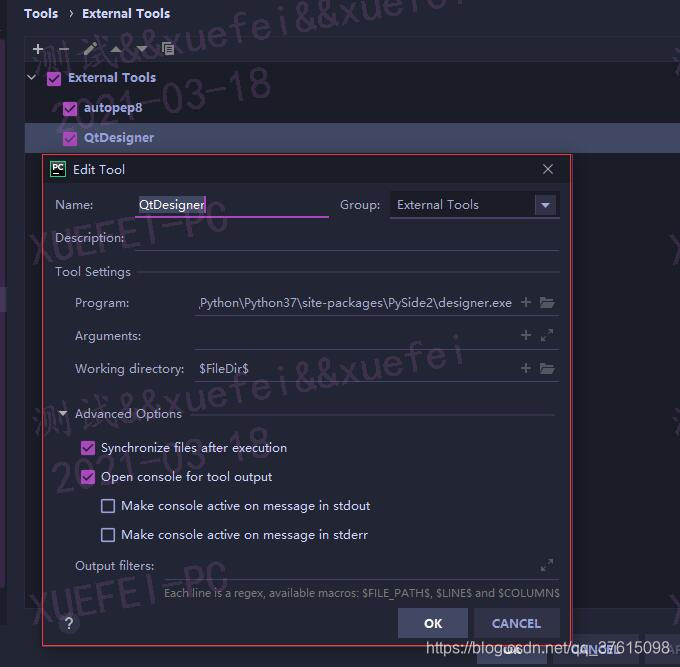
Task: Disable Synchronize files after execution
Action: [88, 448]
